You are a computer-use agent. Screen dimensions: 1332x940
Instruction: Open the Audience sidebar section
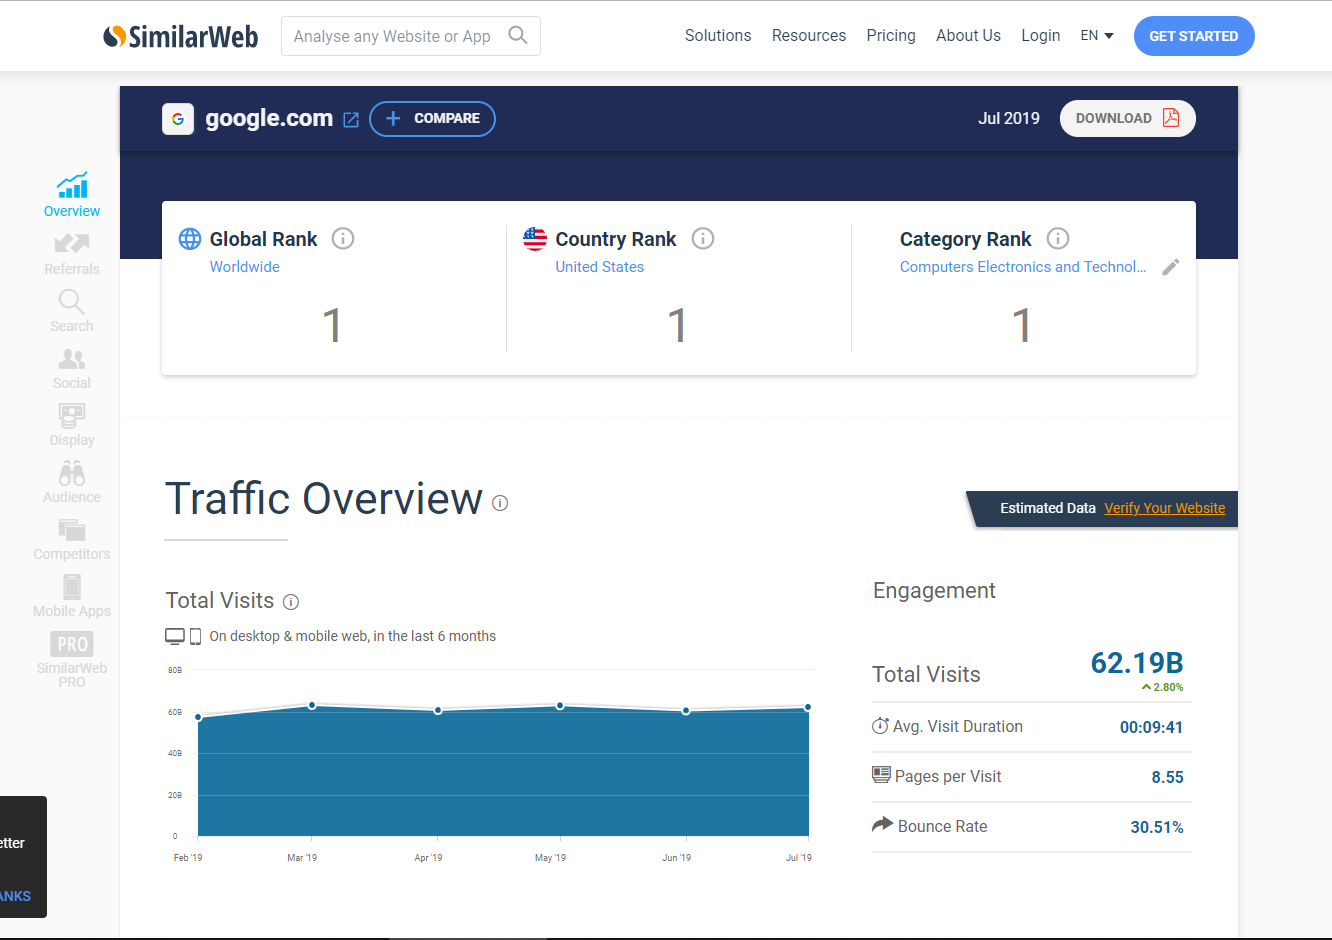[x=72, y=482]
